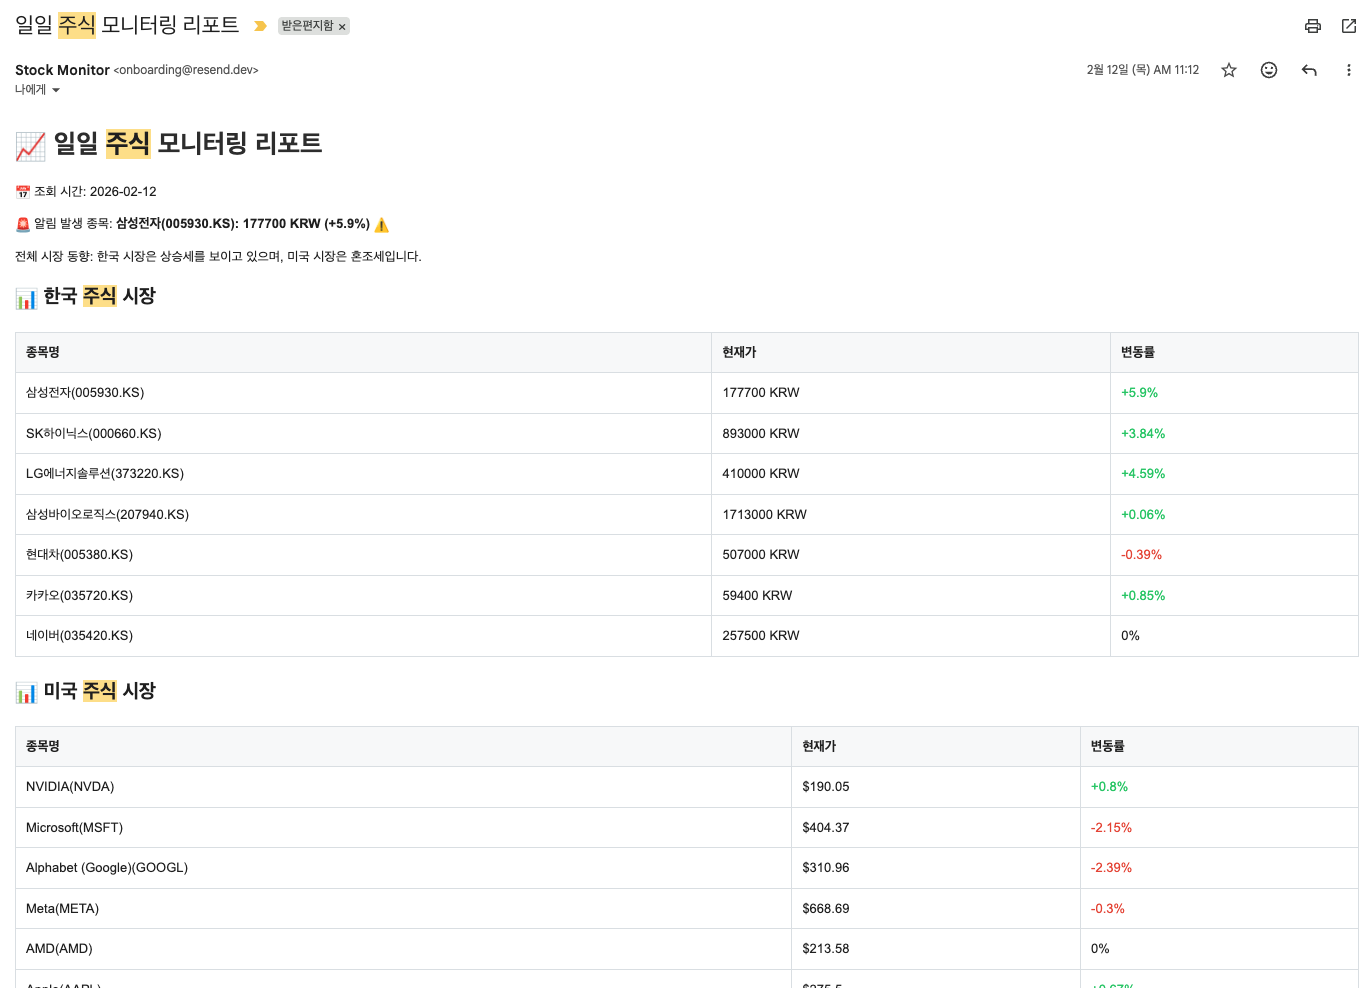
Task: Click the sender address onboarding@resend.dev
Action: [x=186, y=70]
